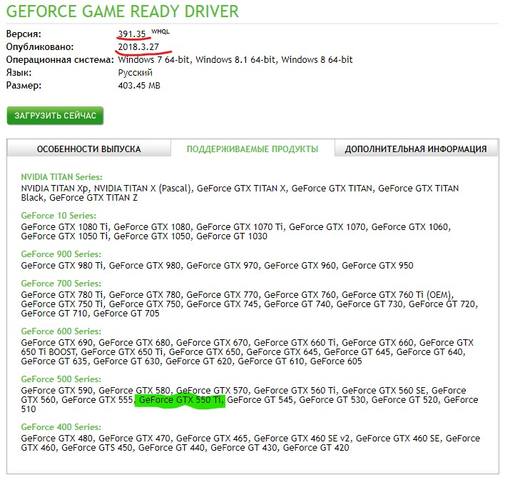The height and width of the screenshot is (480, 505).
Task: Click the file size 403.45 MB
Action: tap(139, 86)
